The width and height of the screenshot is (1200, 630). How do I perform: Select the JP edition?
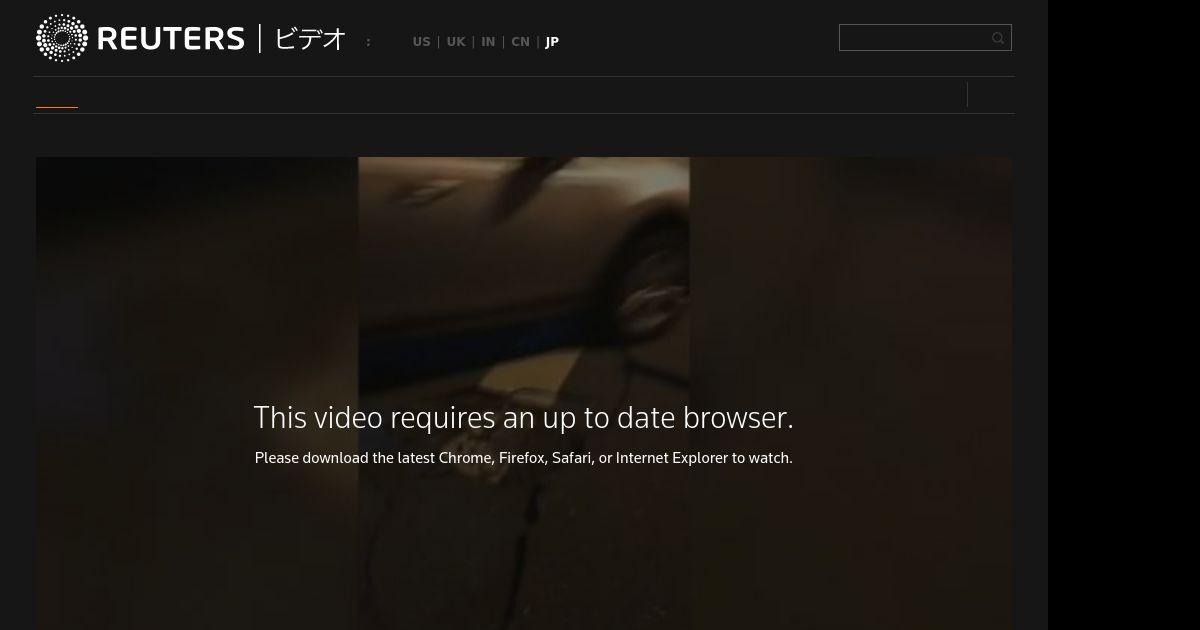[x=552, y=42]
